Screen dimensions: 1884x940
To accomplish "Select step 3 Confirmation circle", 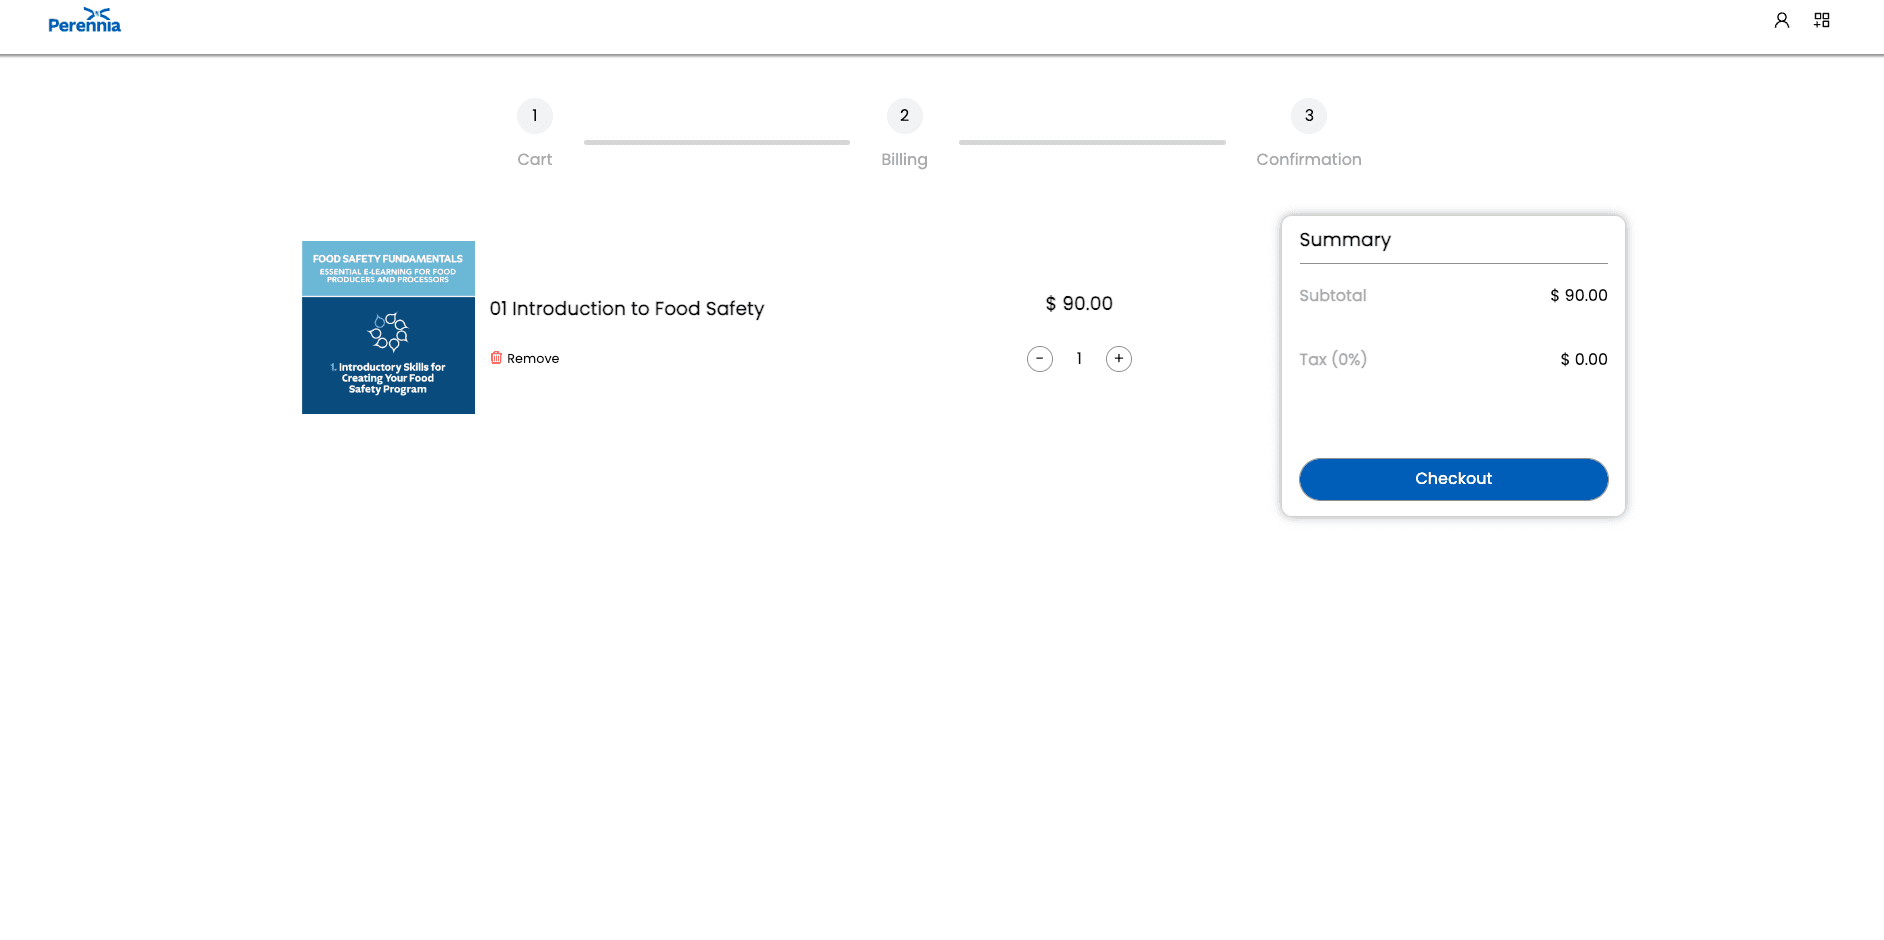I will [x=1309, y=116].
